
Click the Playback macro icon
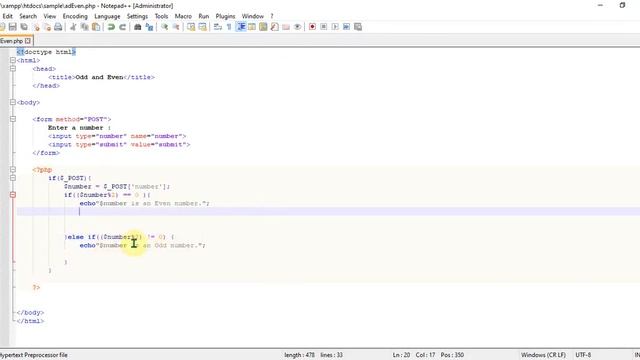[x=335, y=27]
